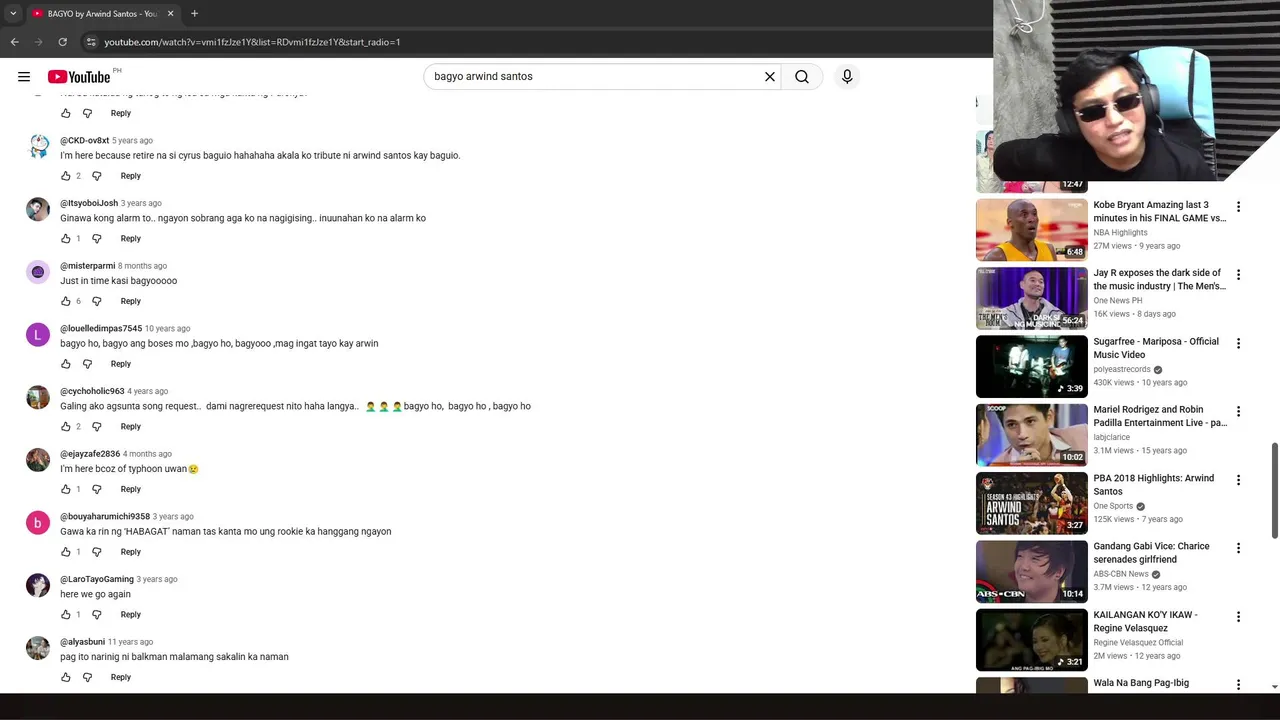Screen dimensions: 1280x720
Task: Like the comment by @misterparmi
Action: [x=66, y=301]
